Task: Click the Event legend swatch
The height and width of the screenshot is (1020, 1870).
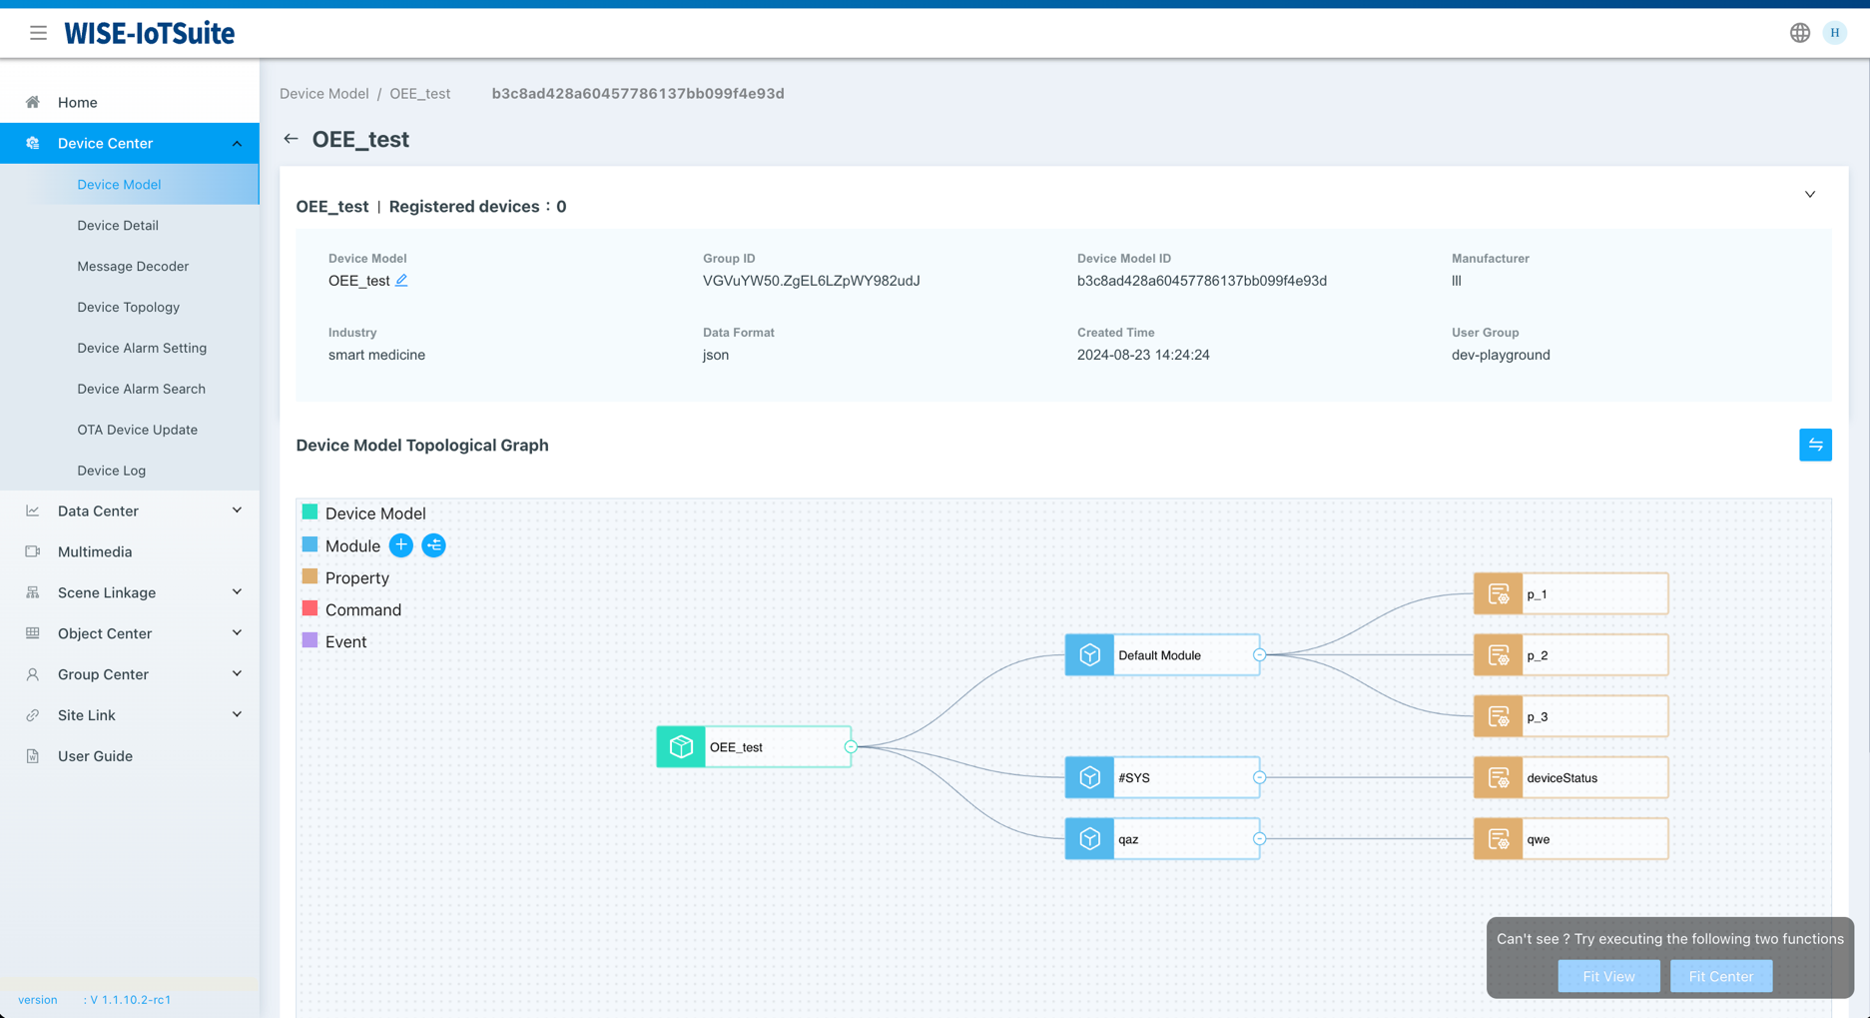Action: (310, 640)
